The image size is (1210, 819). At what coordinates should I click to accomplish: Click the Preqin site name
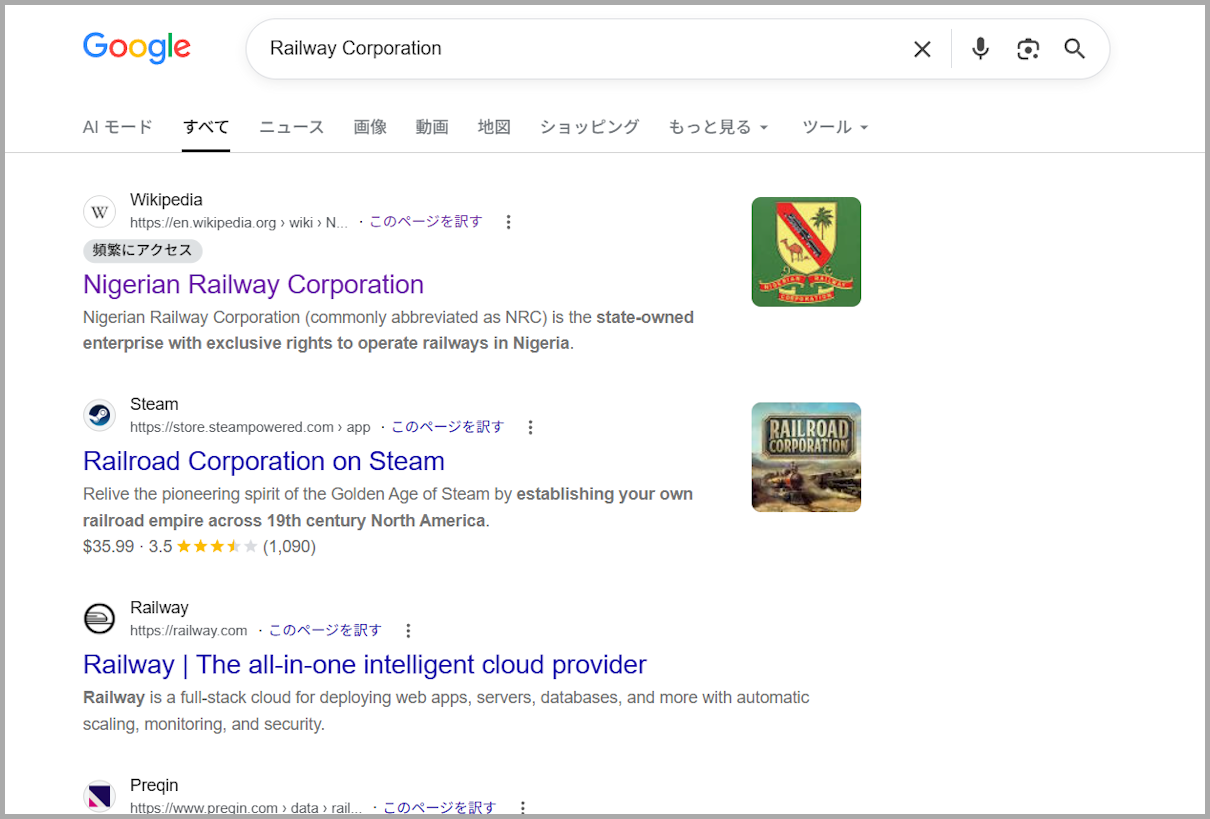click(154, 785)
